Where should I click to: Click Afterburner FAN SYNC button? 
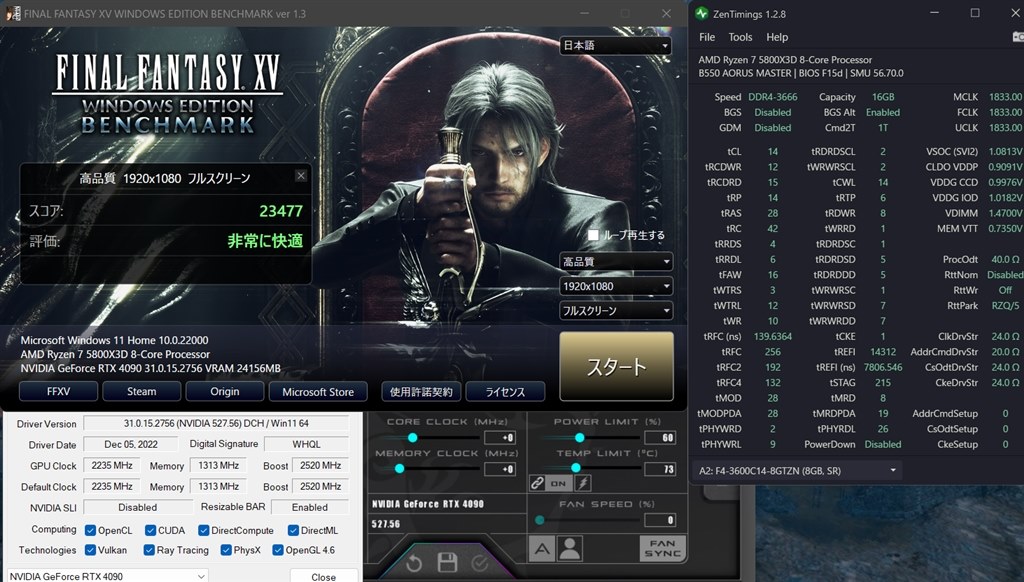662,548
